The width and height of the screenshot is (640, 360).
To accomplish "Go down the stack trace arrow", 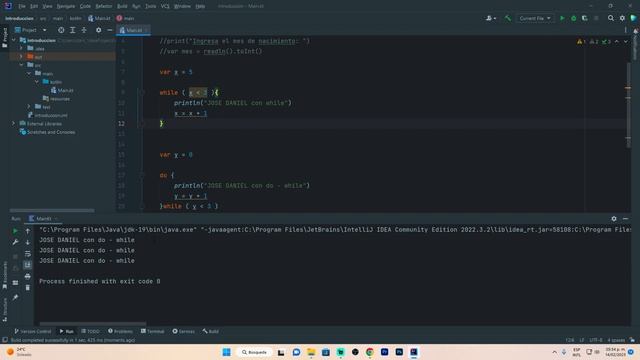I will [27, 242].
